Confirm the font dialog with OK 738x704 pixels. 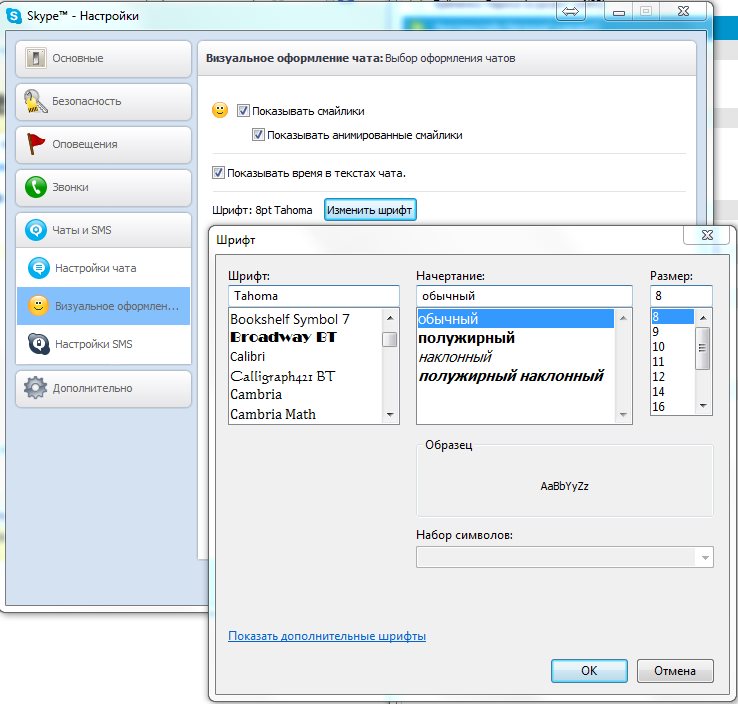click(589, 671)
